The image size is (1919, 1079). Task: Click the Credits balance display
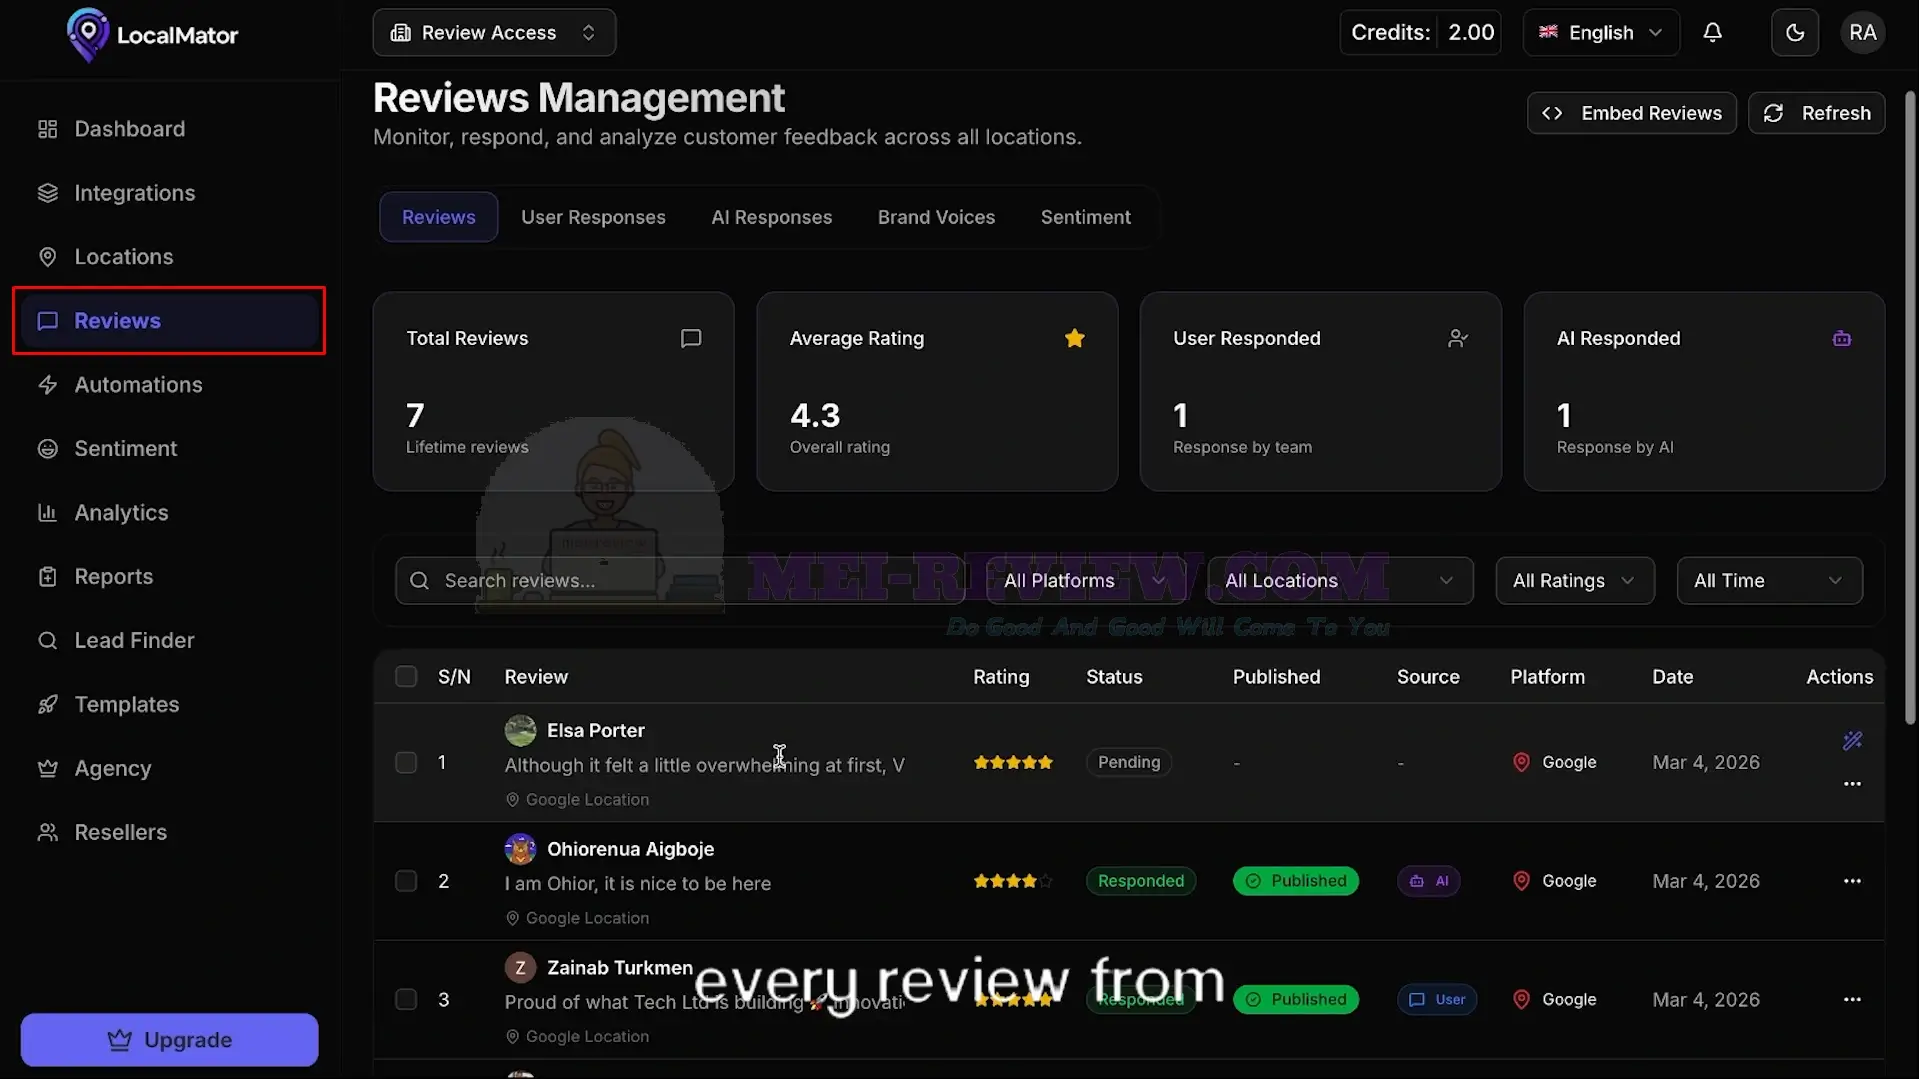point(1420,33)
